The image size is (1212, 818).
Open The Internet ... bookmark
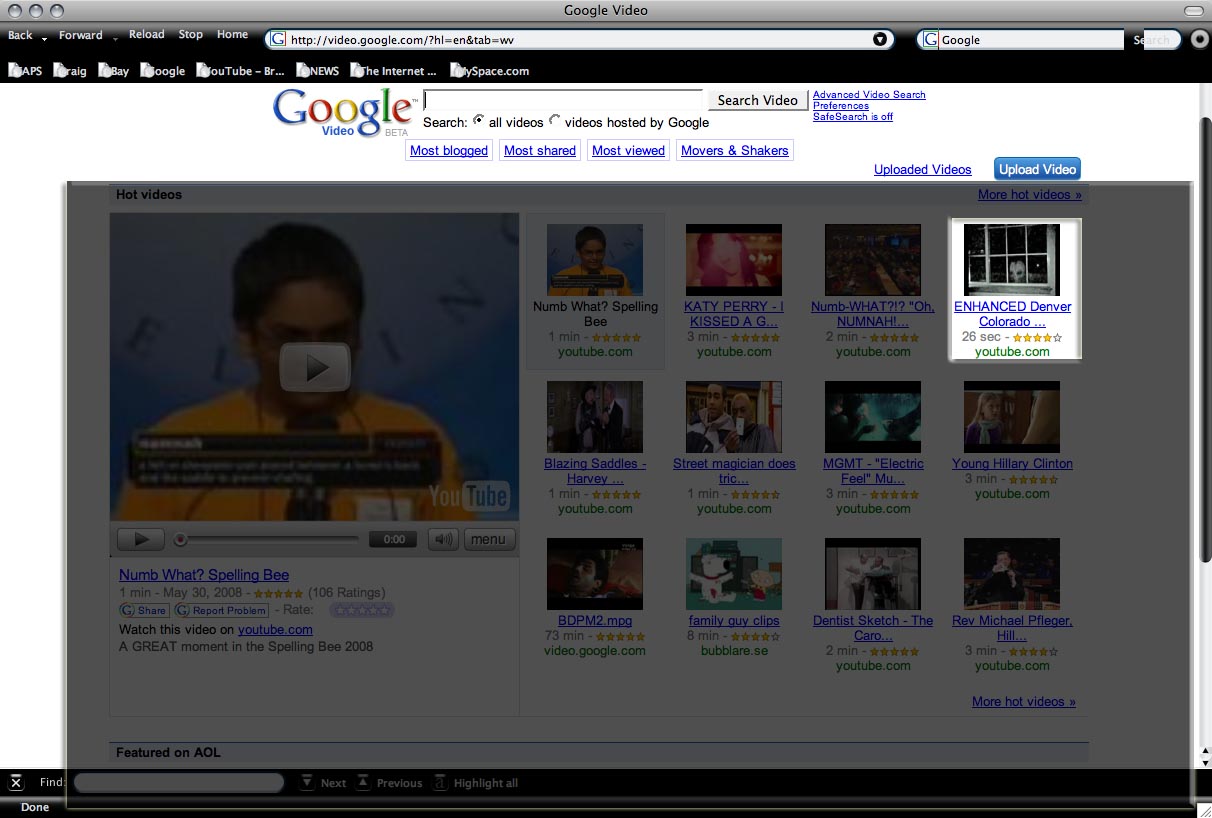[x=393, y=71]
